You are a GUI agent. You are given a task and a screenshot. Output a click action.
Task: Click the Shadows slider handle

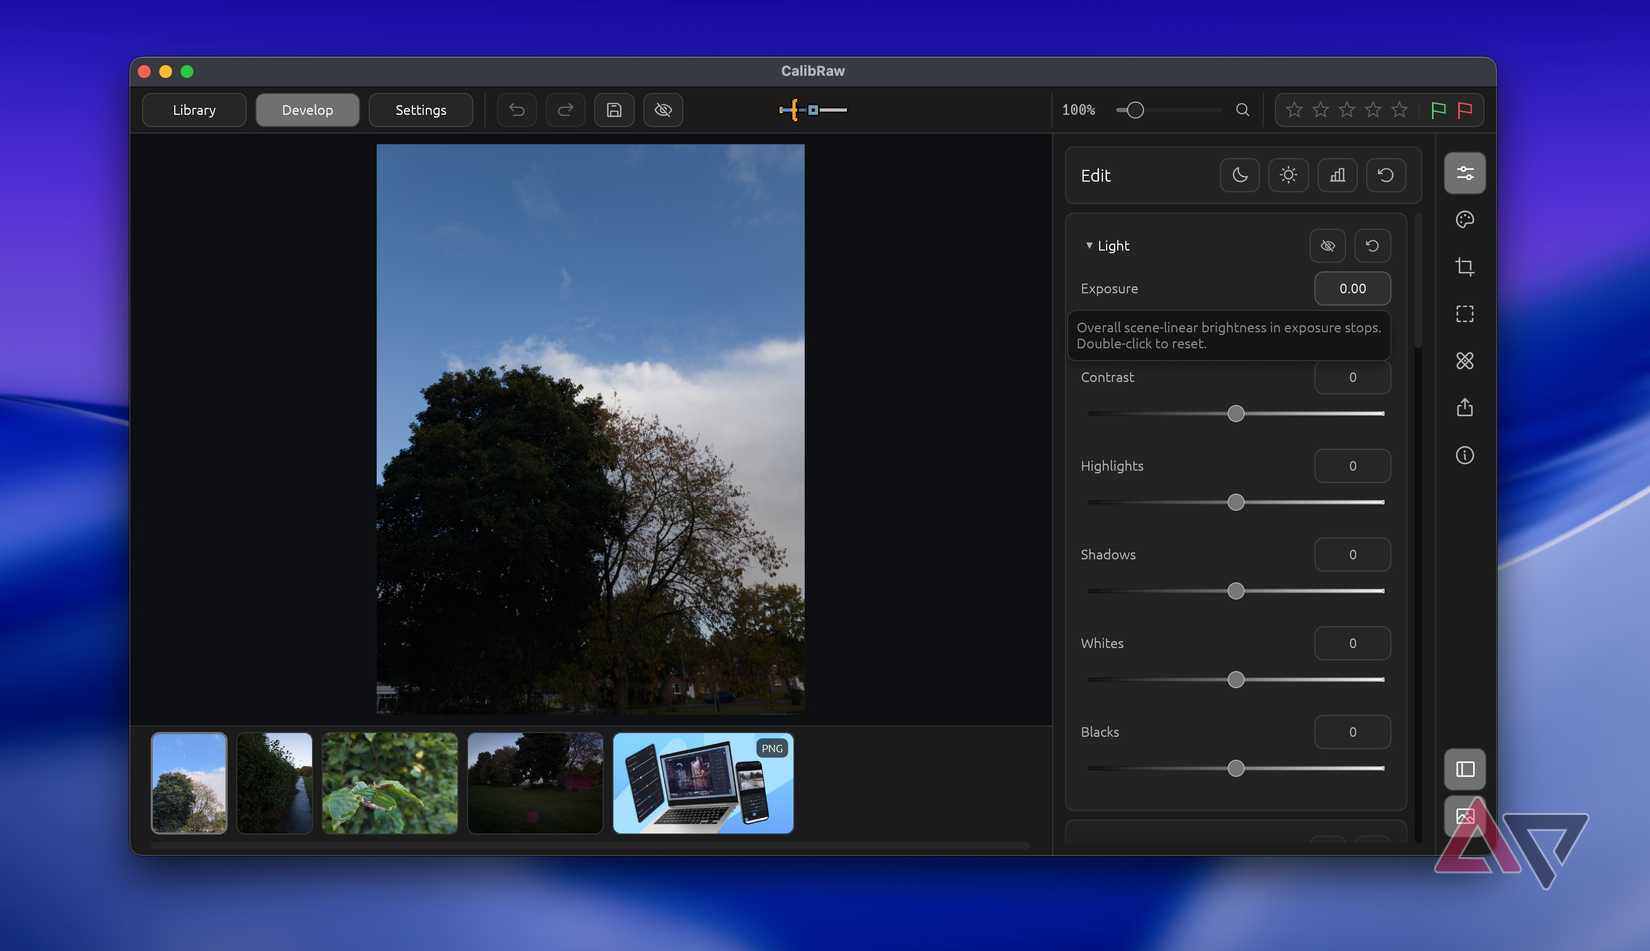click(1236, 591)
